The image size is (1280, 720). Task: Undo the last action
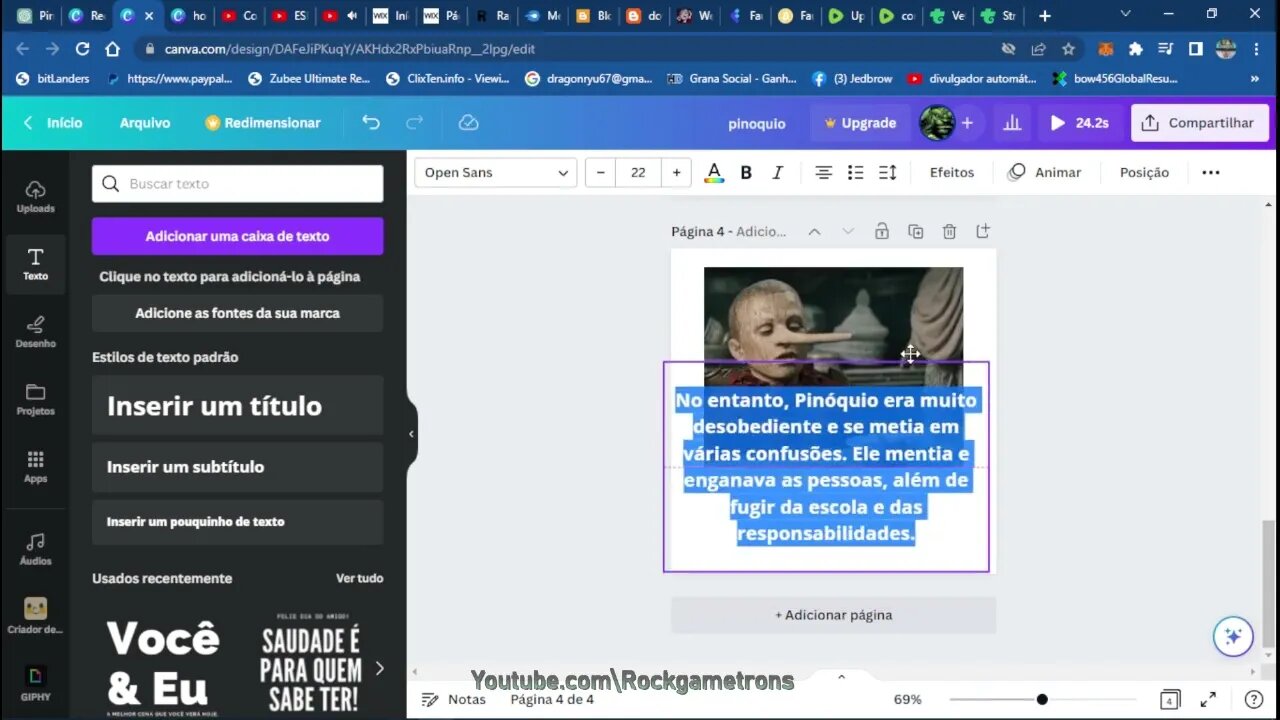pyautogui.click(x=371, y=123)
